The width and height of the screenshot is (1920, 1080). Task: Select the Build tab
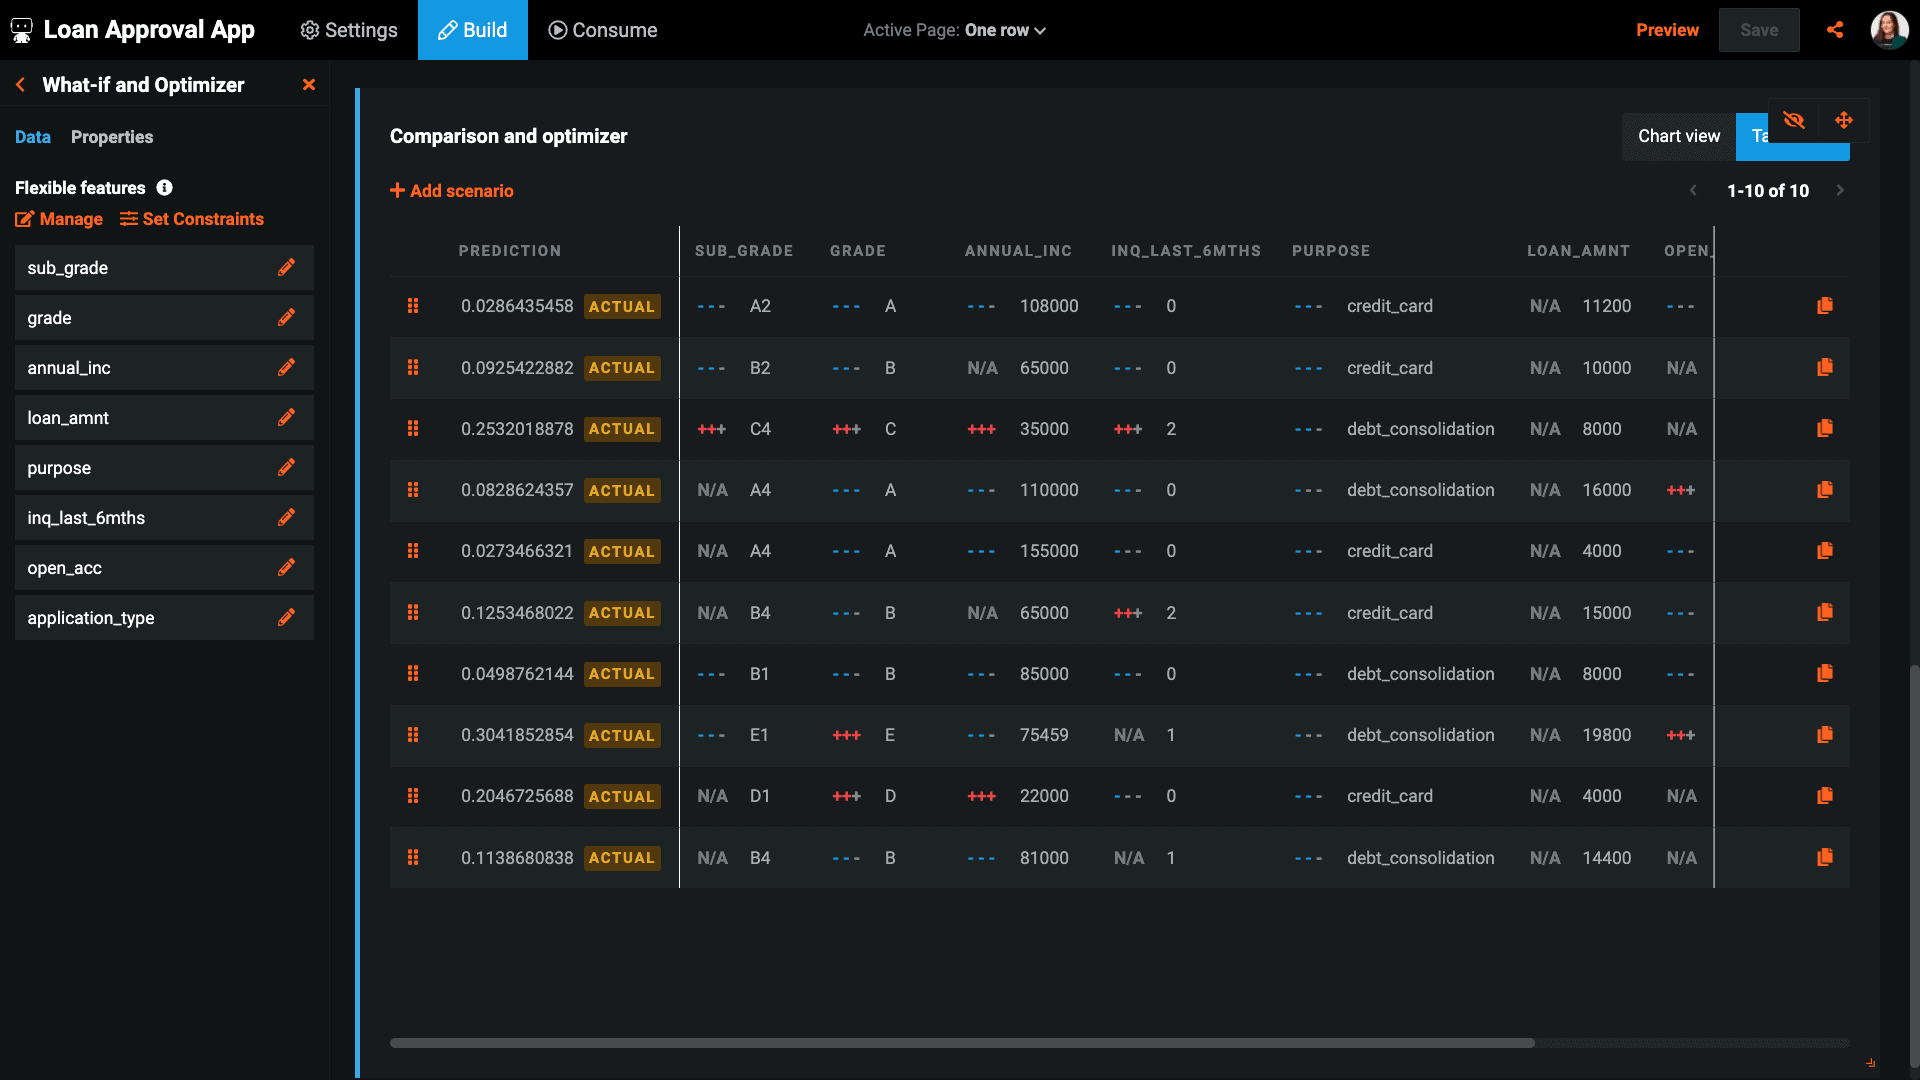pos(473,30)
